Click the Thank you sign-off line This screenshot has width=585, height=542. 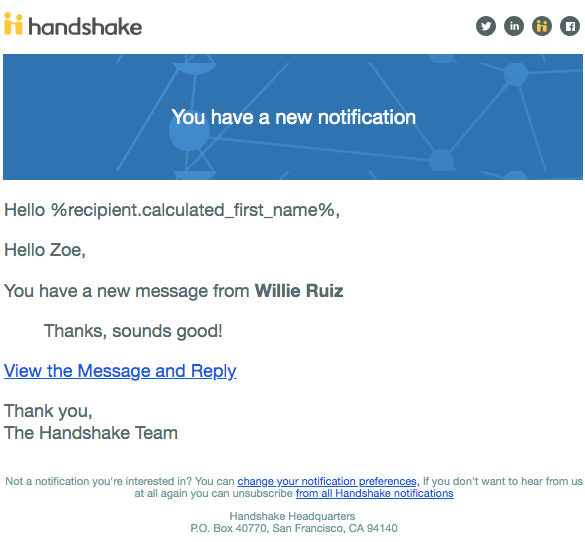pos(48,411)
